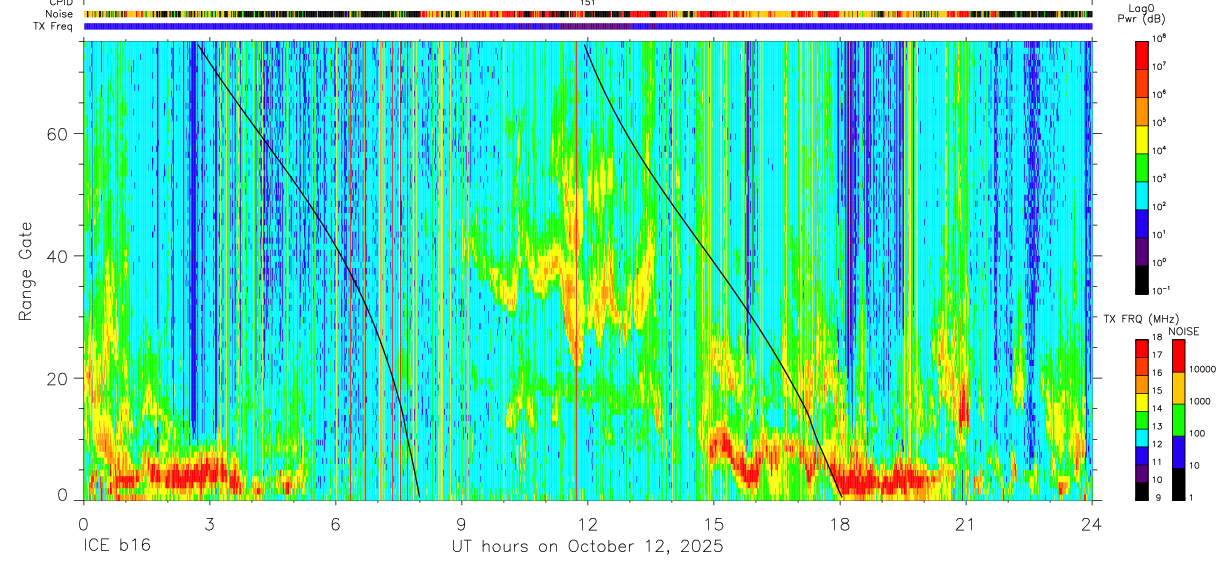Click the '14' TX frequency legend value

[x=1157, y=408]
